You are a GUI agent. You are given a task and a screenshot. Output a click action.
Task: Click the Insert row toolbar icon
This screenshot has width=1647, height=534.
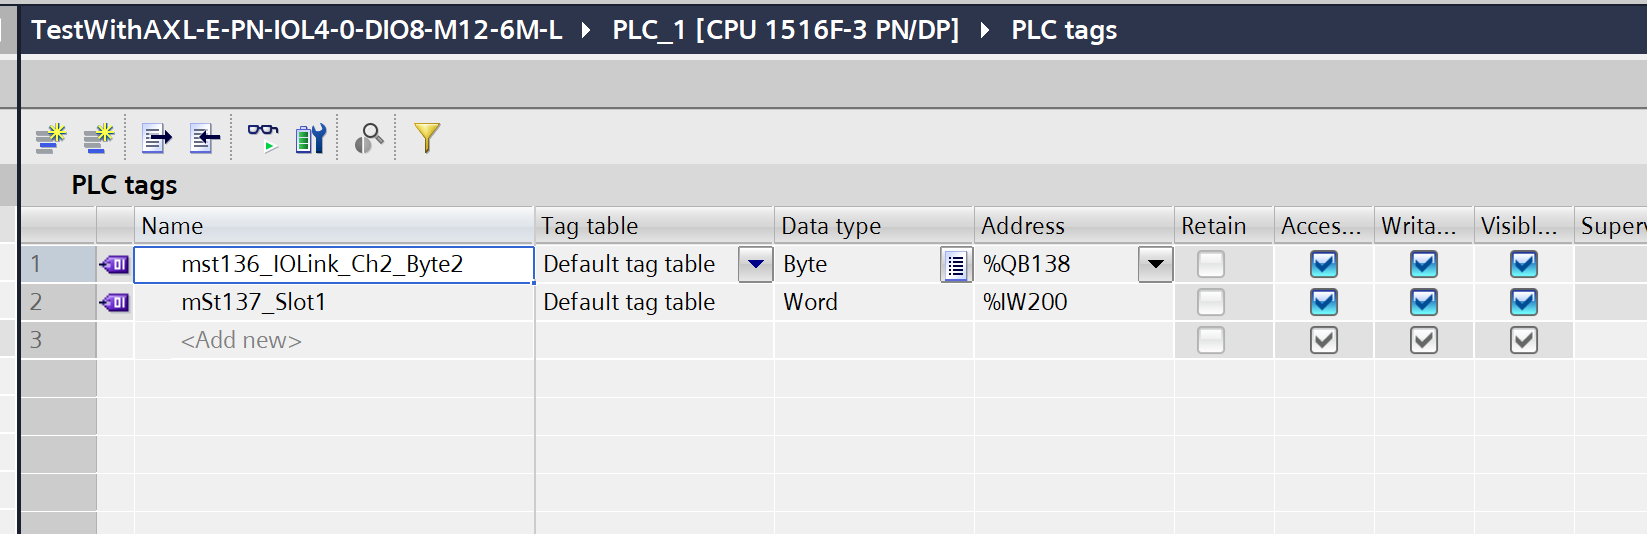coord(50,138)
